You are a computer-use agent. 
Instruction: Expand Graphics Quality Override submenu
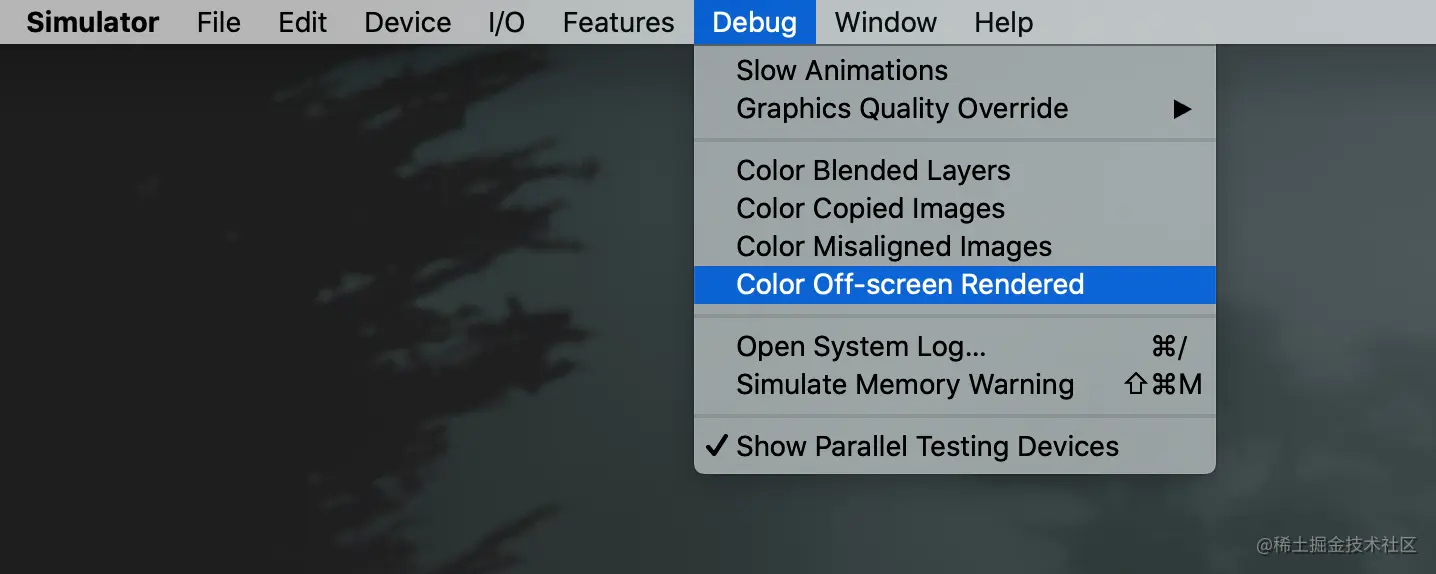955,108
